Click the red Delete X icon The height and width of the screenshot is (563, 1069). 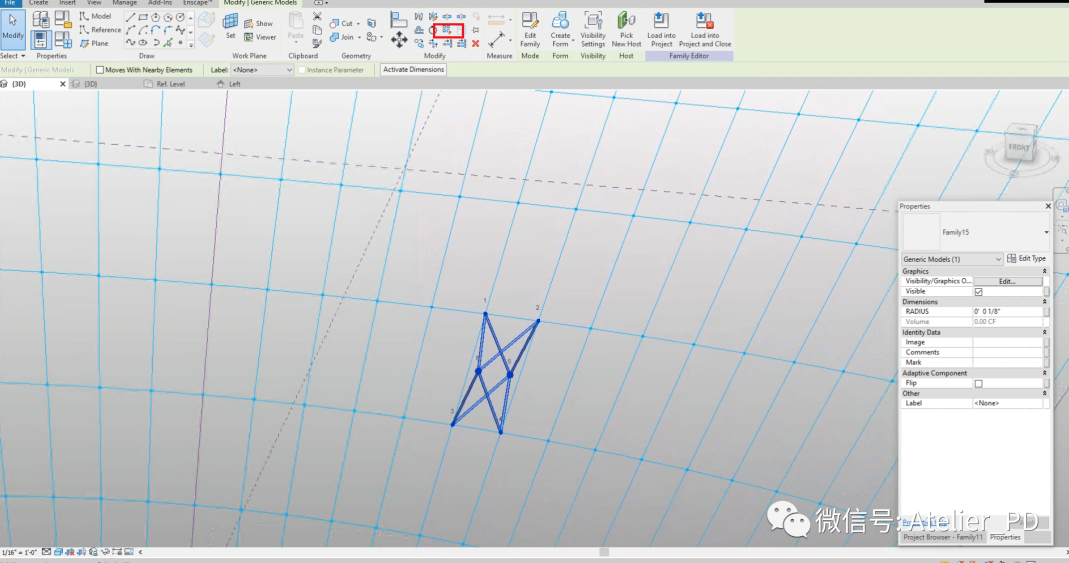pyautogui.click(x=475, y=44)
